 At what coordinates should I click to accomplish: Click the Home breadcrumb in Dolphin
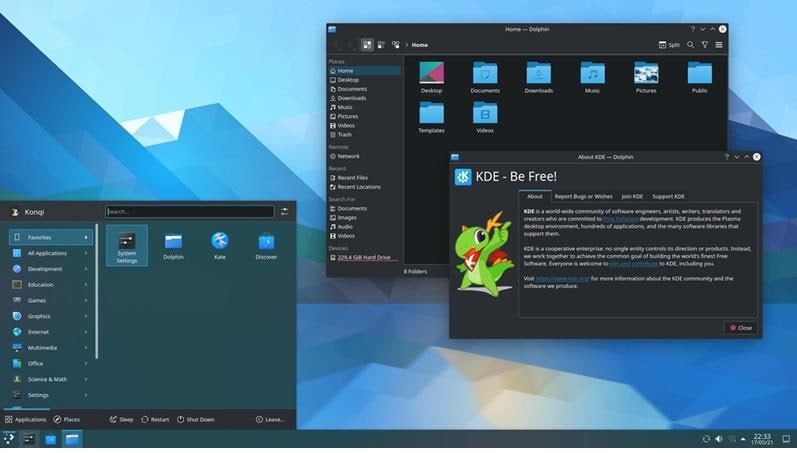(x=419, y=45)
